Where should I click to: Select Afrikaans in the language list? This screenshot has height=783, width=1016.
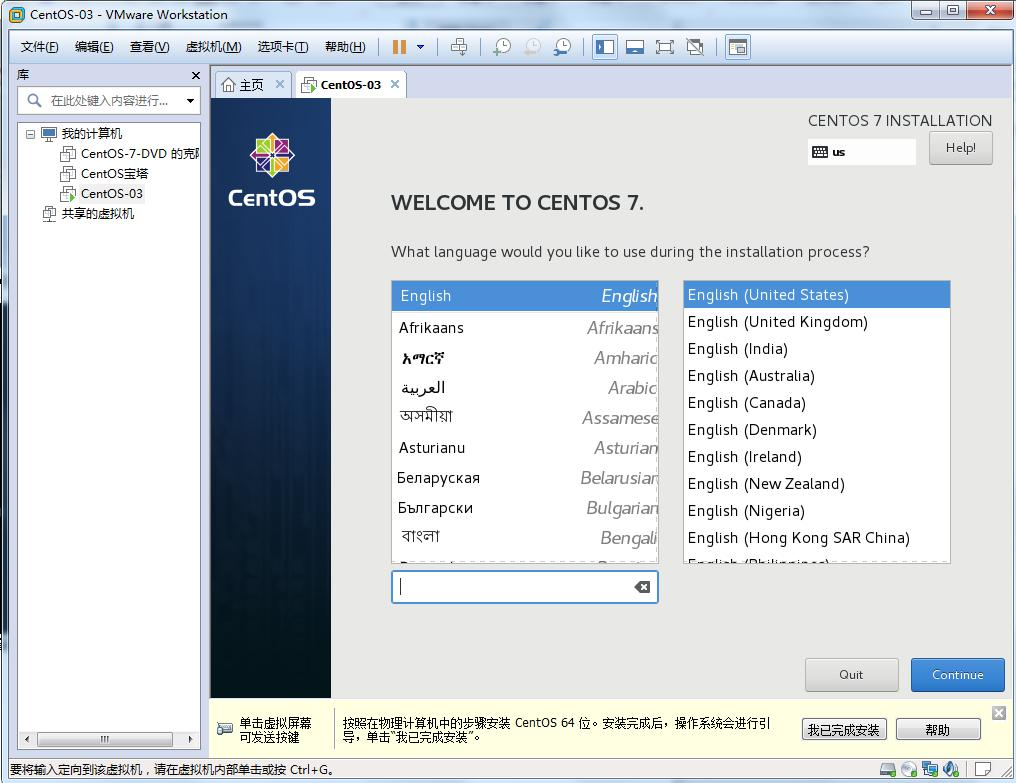tap(525, 328)
